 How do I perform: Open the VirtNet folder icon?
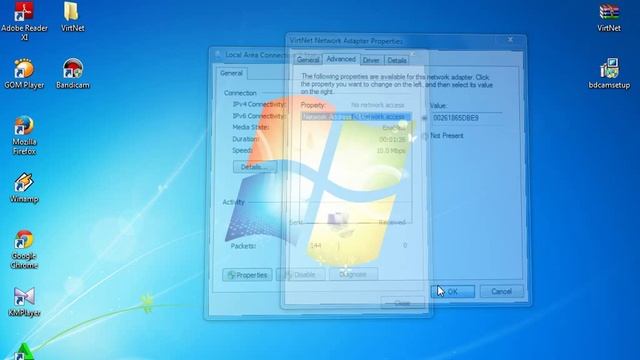click(72, 16)
